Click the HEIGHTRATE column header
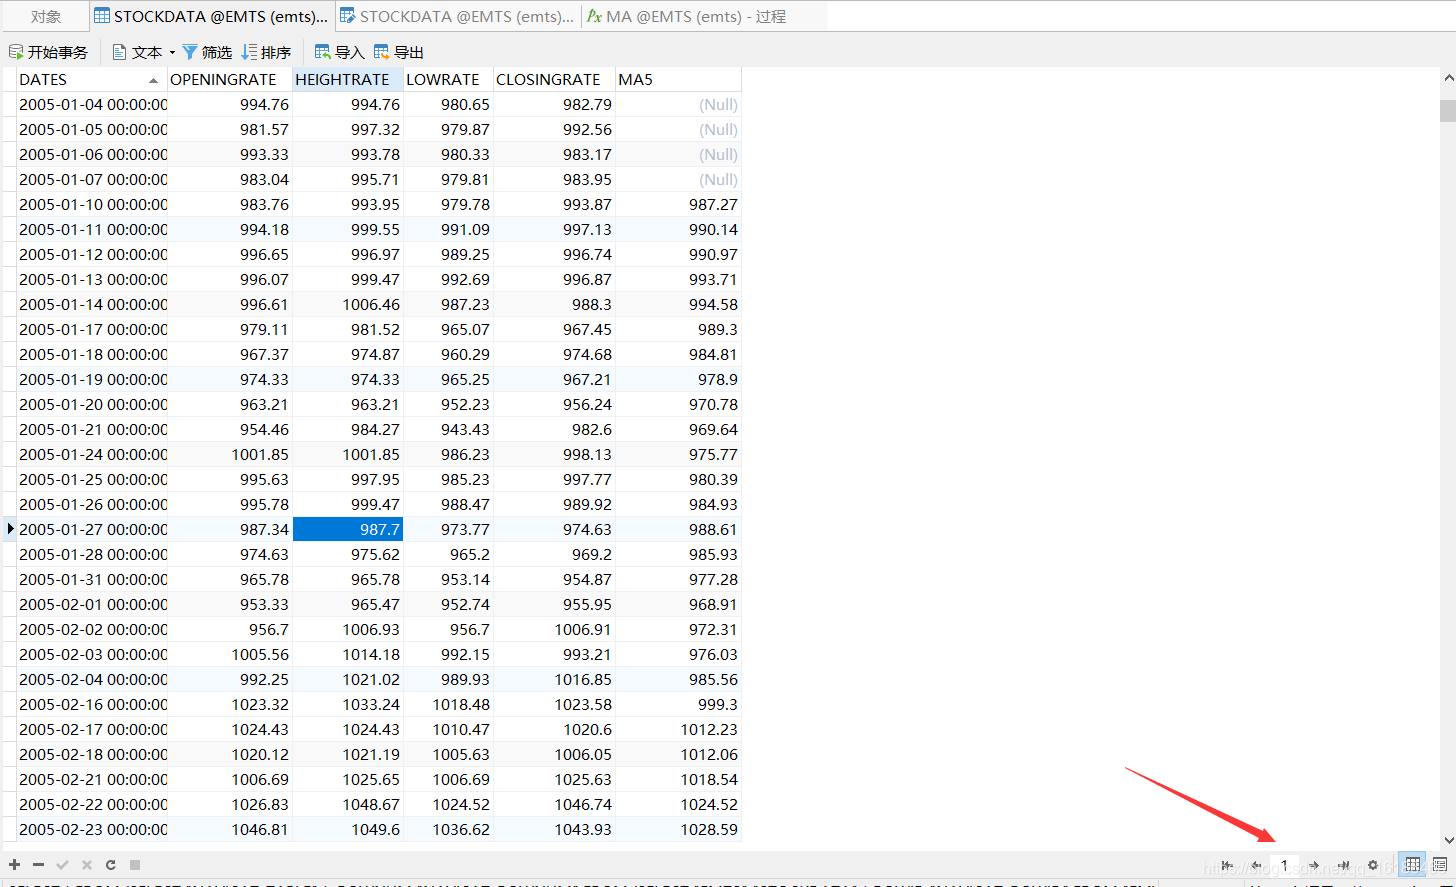 (x=348, y=79)
